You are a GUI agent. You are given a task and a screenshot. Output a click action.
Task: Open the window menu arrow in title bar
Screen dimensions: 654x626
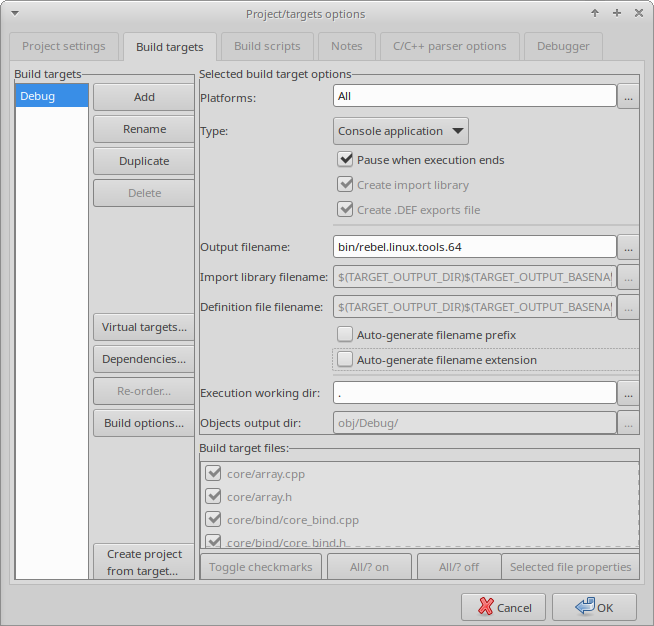coord(15,13)
